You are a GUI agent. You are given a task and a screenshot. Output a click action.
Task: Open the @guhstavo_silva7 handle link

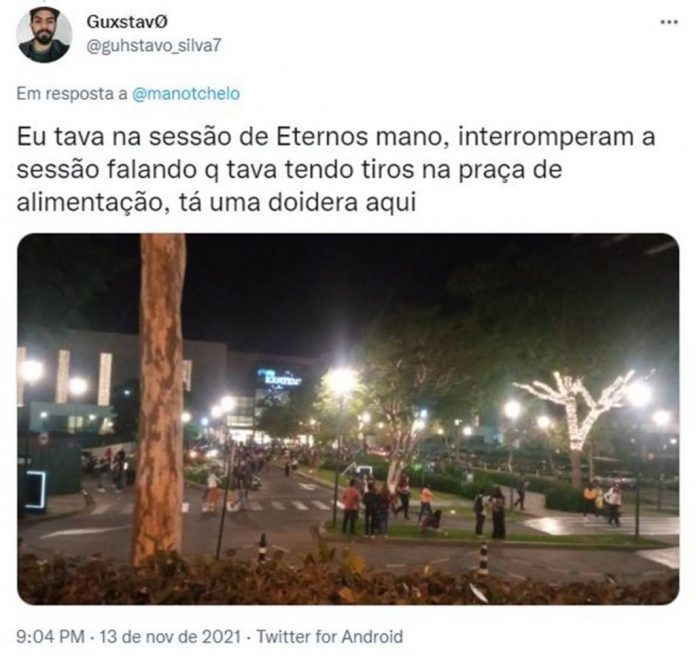click(x=154, y=46)
